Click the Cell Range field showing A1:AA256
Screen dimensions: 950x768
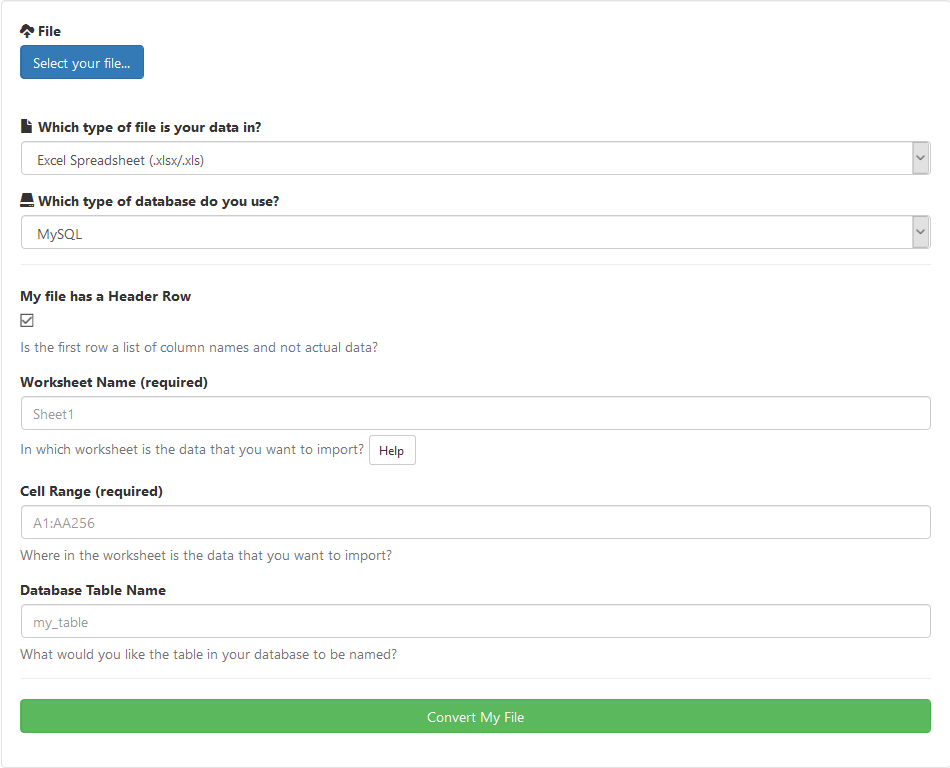pyautogui.click(x=475, y=522)
